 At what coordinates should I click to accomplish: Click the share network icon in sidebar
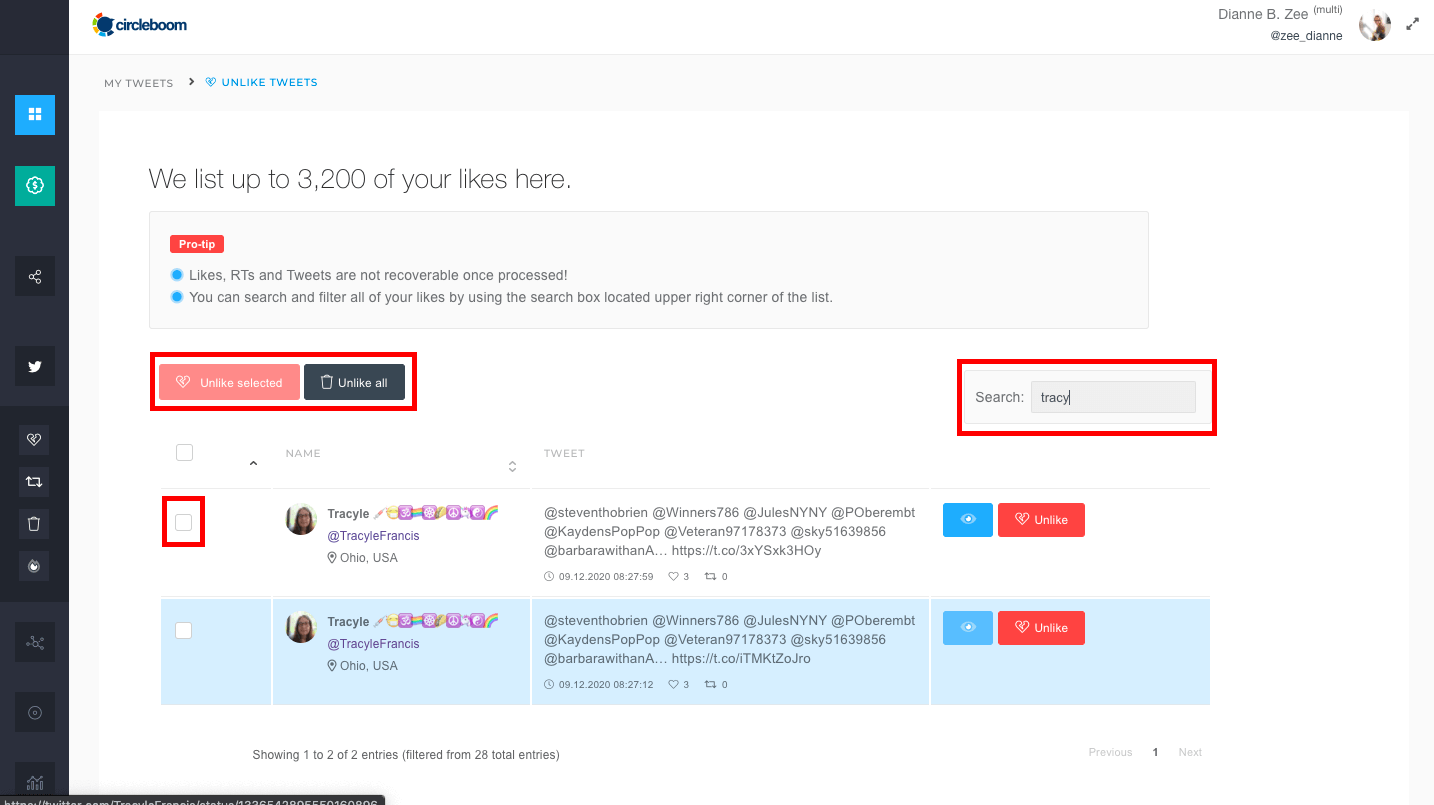(35, 276)
